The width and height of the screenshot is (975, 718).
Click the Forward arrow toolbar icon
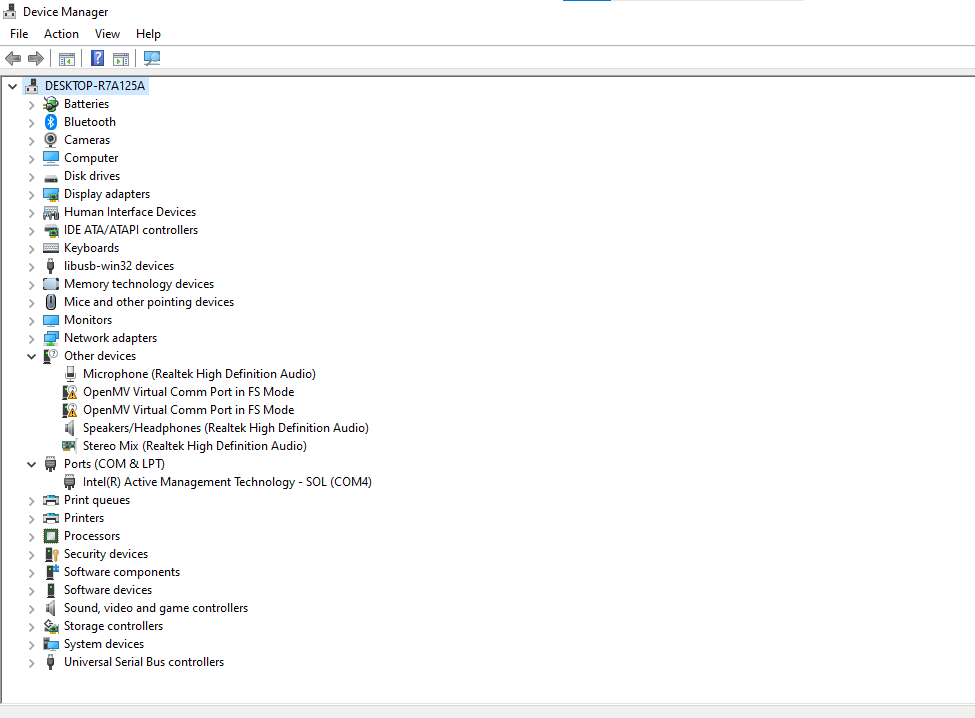pos(36,58)
